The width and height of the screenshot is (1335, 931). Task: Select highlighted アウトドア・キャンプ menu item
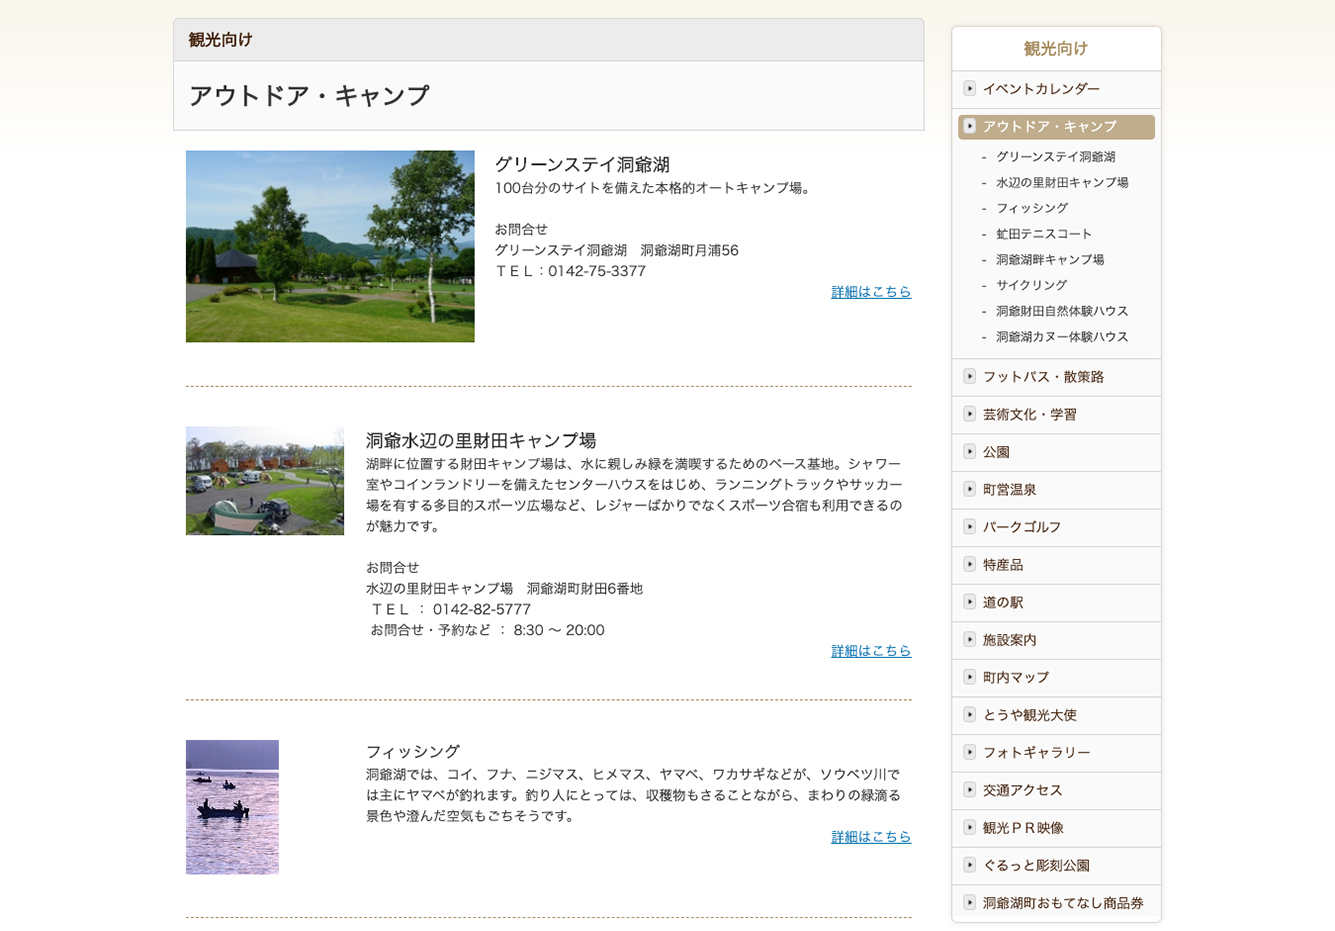point(1056,127)
